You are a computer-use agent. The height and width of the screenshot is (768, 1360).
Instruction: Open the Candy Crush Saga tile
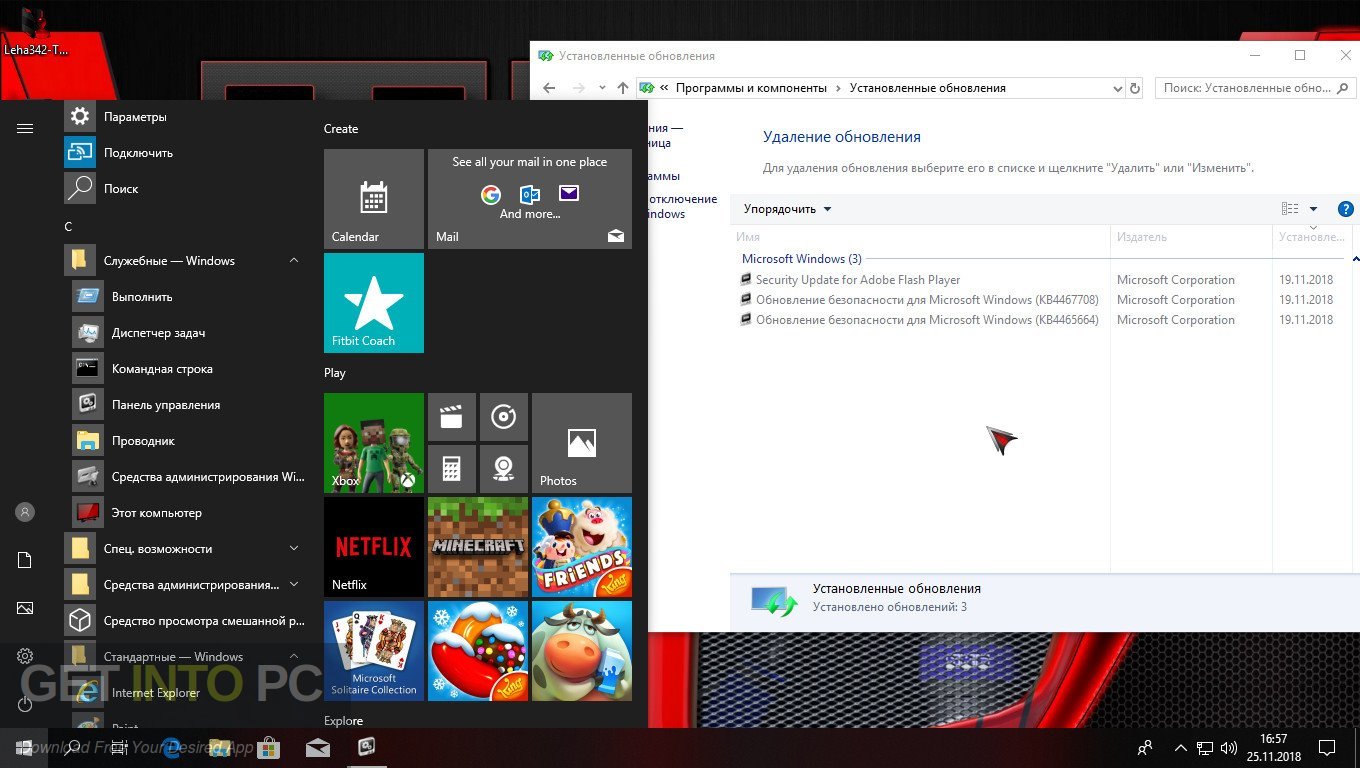478,651
